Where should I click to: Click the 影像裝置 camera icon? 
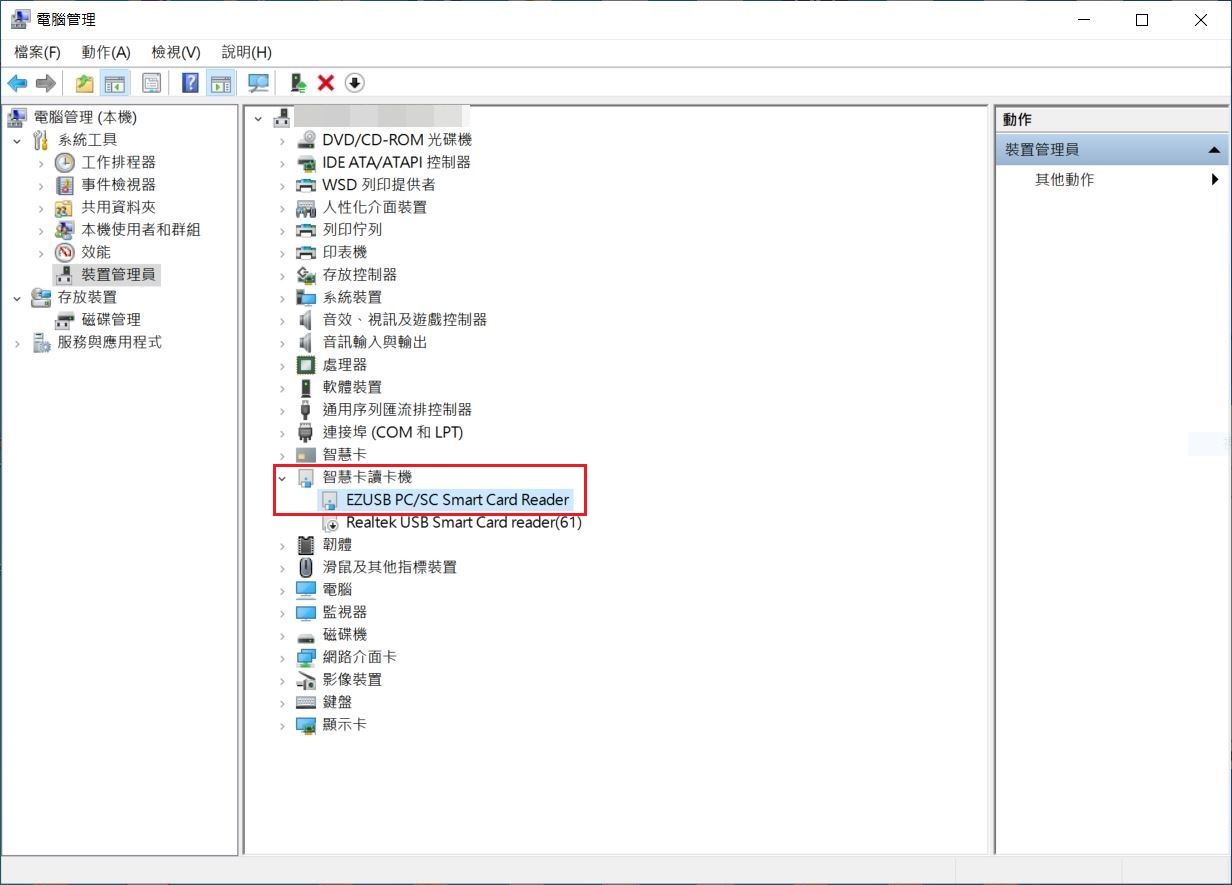(x=306, y=679)
